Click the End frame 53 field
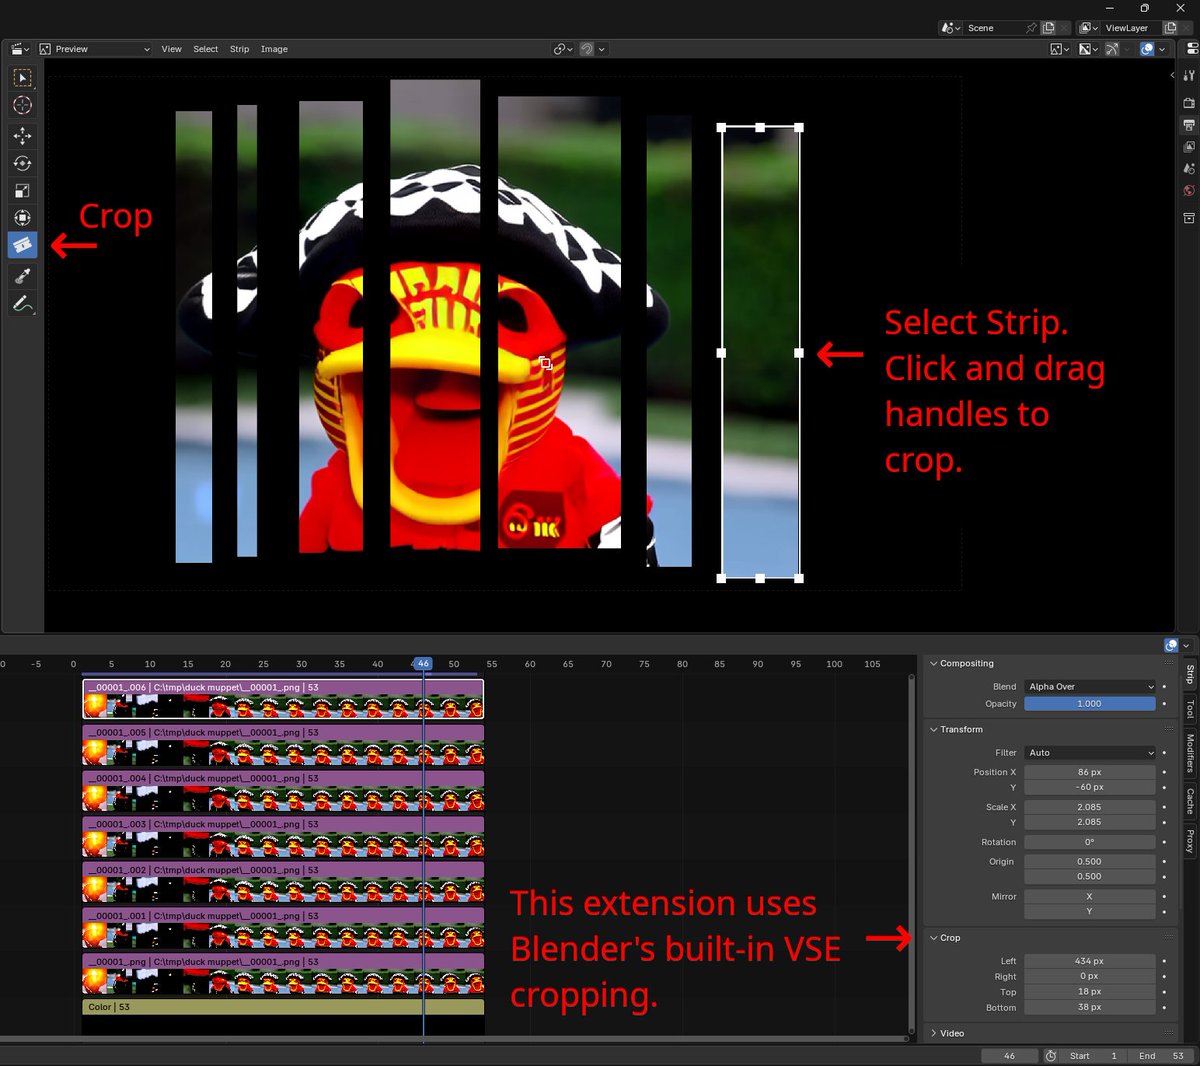This screenshot has width=1200, height=1066. pyautogui.click(x=1160, y=1056)
